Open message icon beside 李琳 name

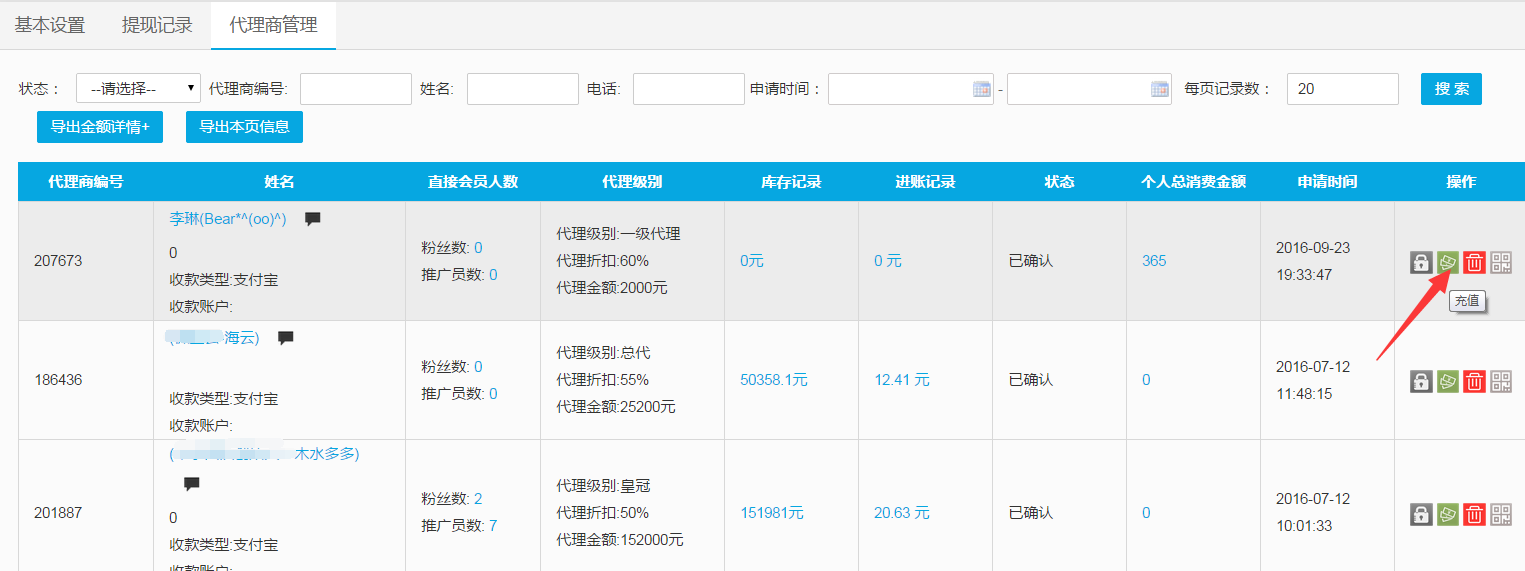[313, 219]
